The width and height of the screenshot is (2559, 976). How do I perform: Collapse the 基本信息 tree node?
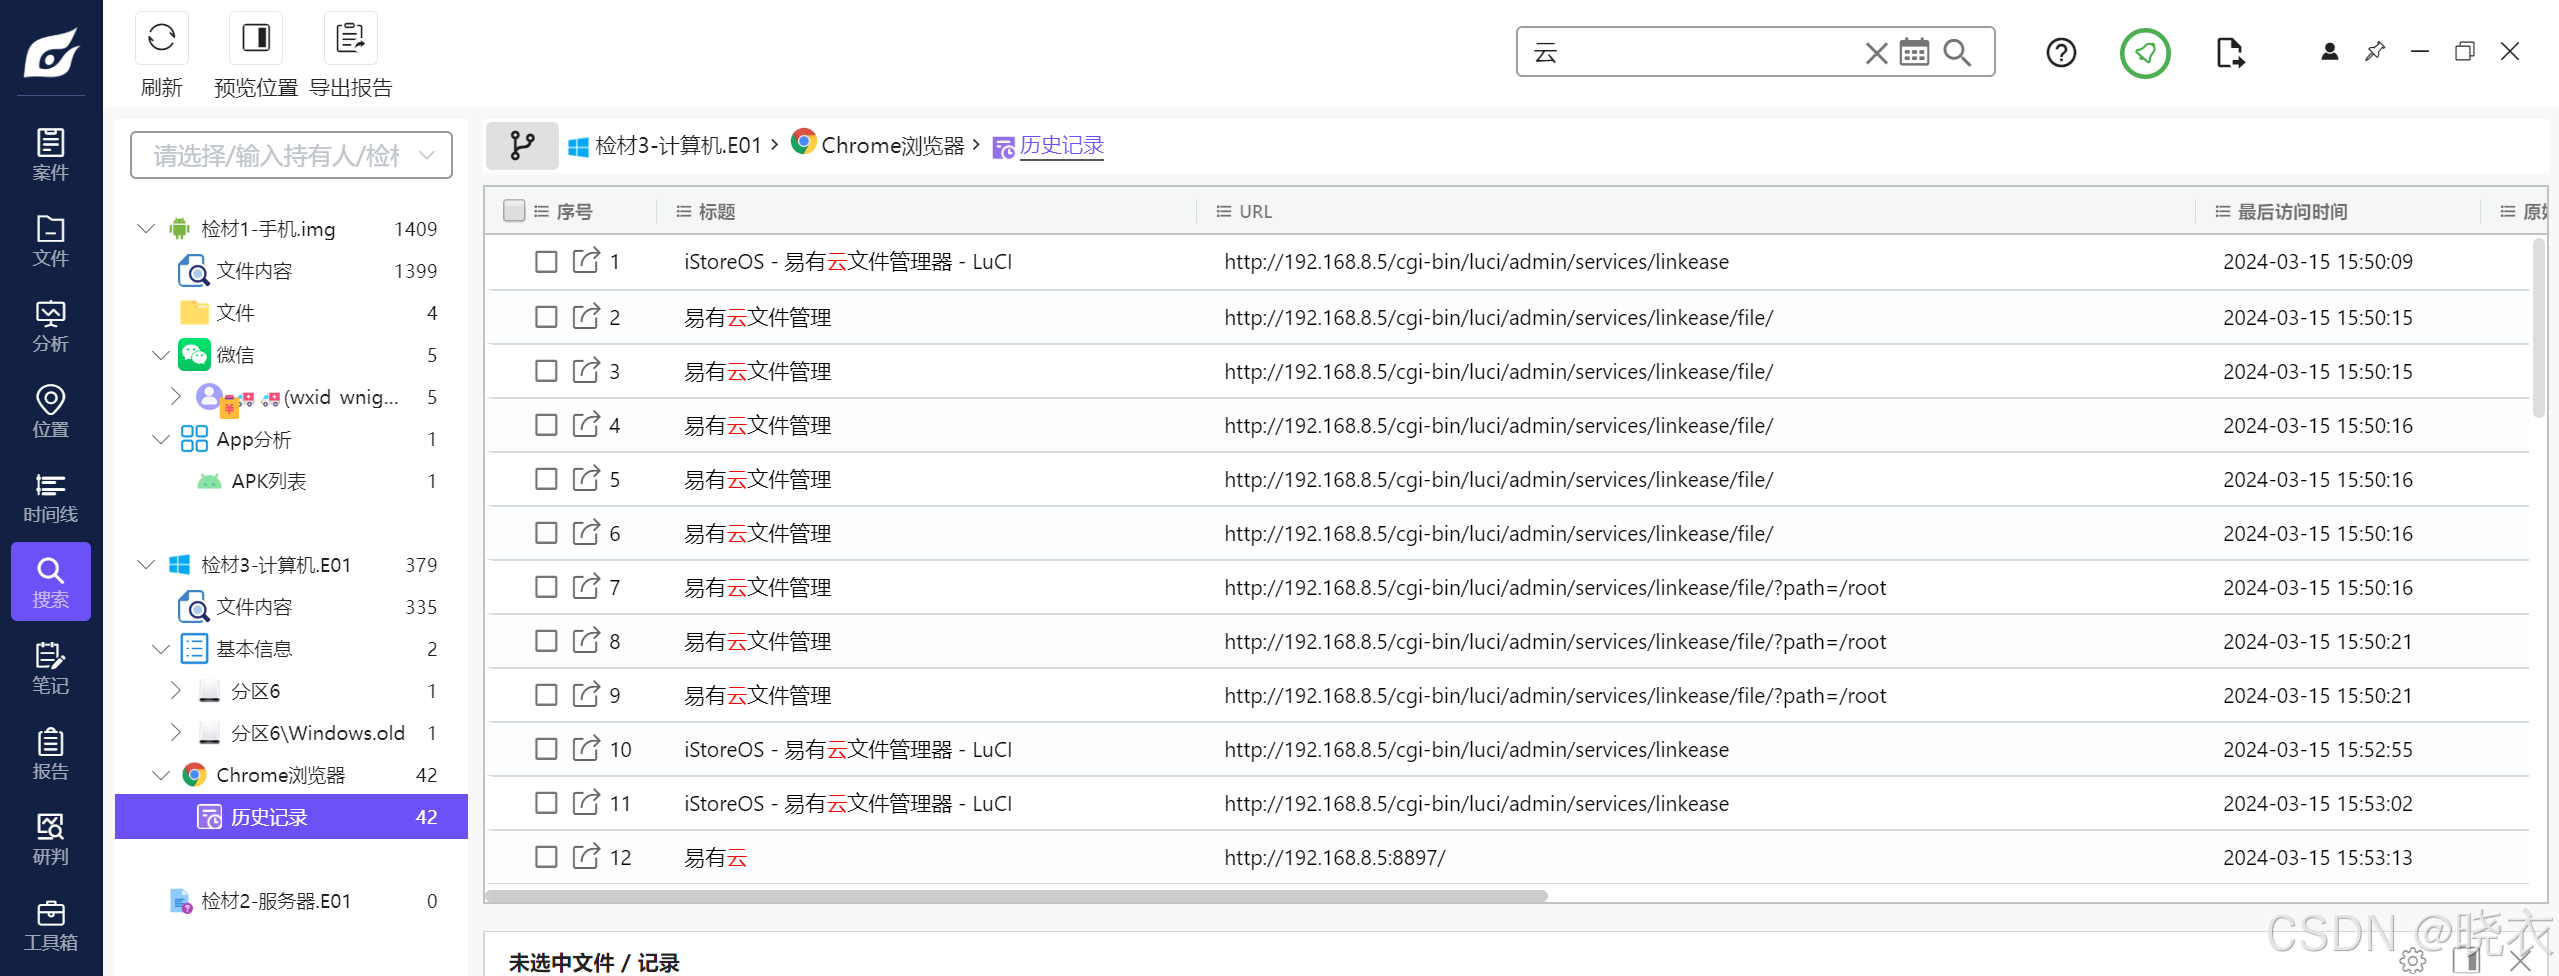pos(160,649)
